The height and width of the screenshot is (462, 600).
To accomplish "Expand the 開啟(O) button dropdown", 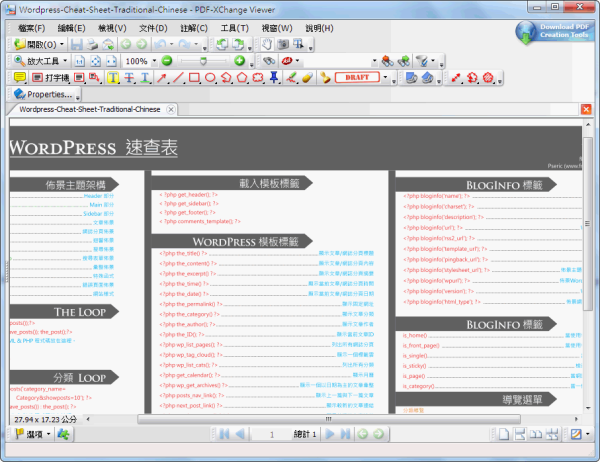I will click(x=65, y=45).
